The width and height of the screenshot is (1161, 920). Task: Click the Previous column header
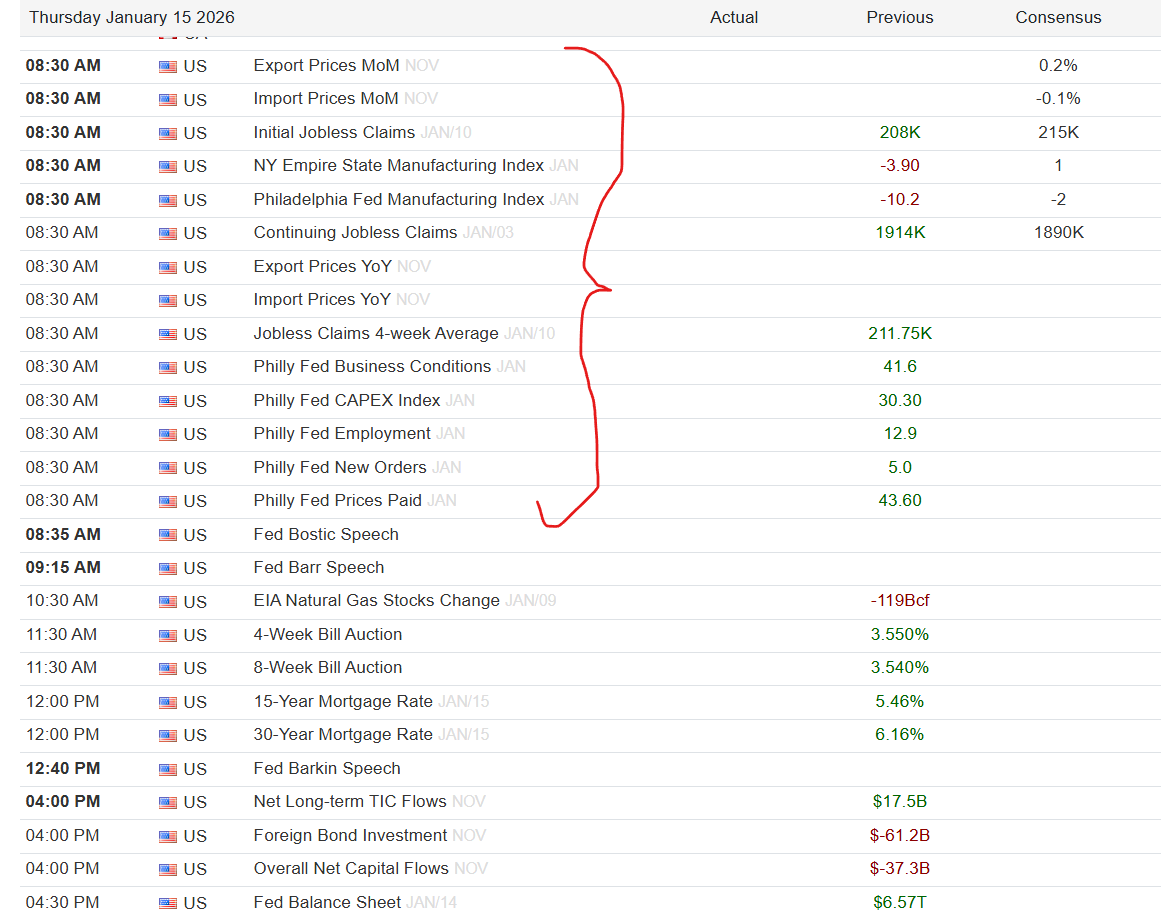pos(899,18)
